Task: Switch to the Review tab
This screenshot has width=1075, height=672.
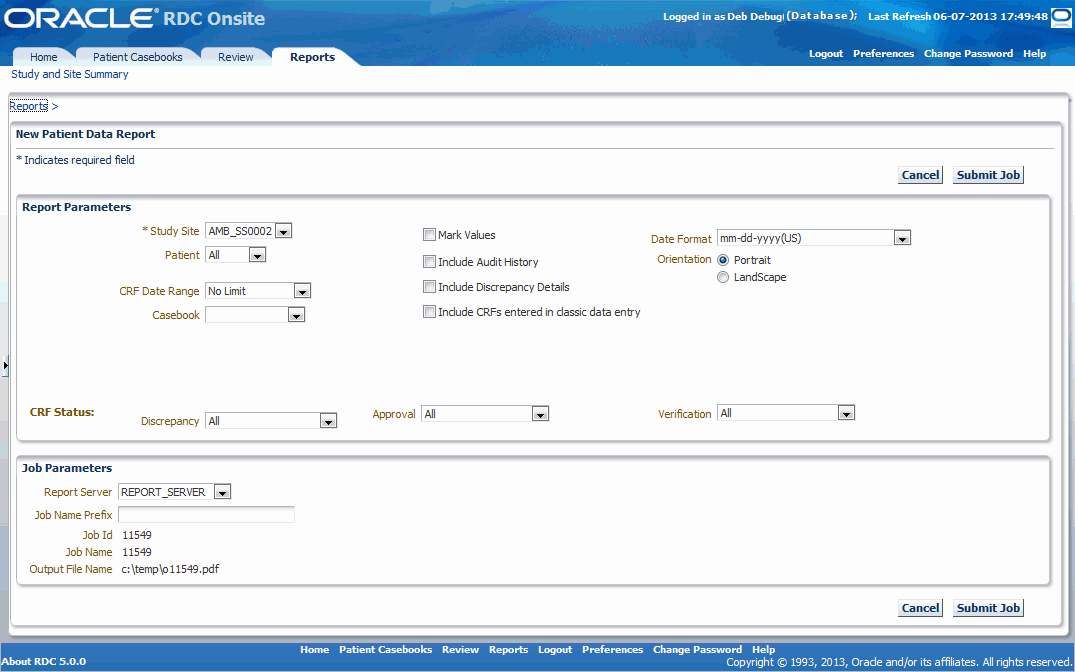Action: coord(236,57)
